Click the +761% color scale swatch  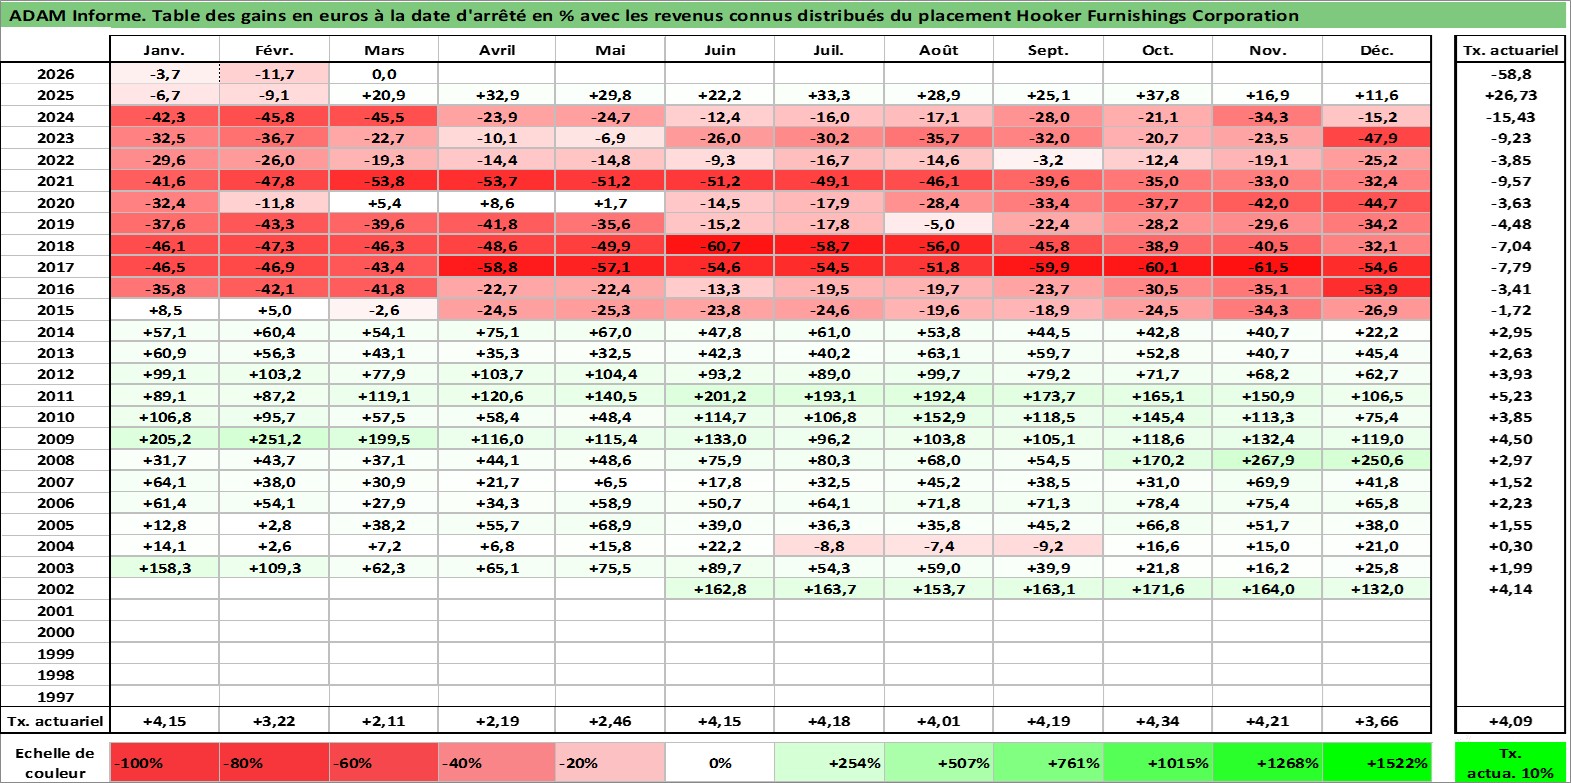click(1048, 762)
